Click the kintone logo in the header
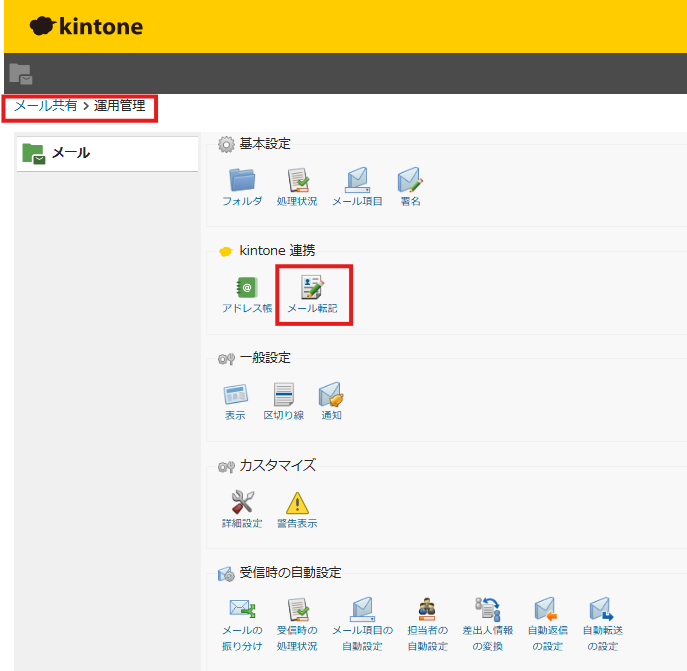 [x=86, y=26]
